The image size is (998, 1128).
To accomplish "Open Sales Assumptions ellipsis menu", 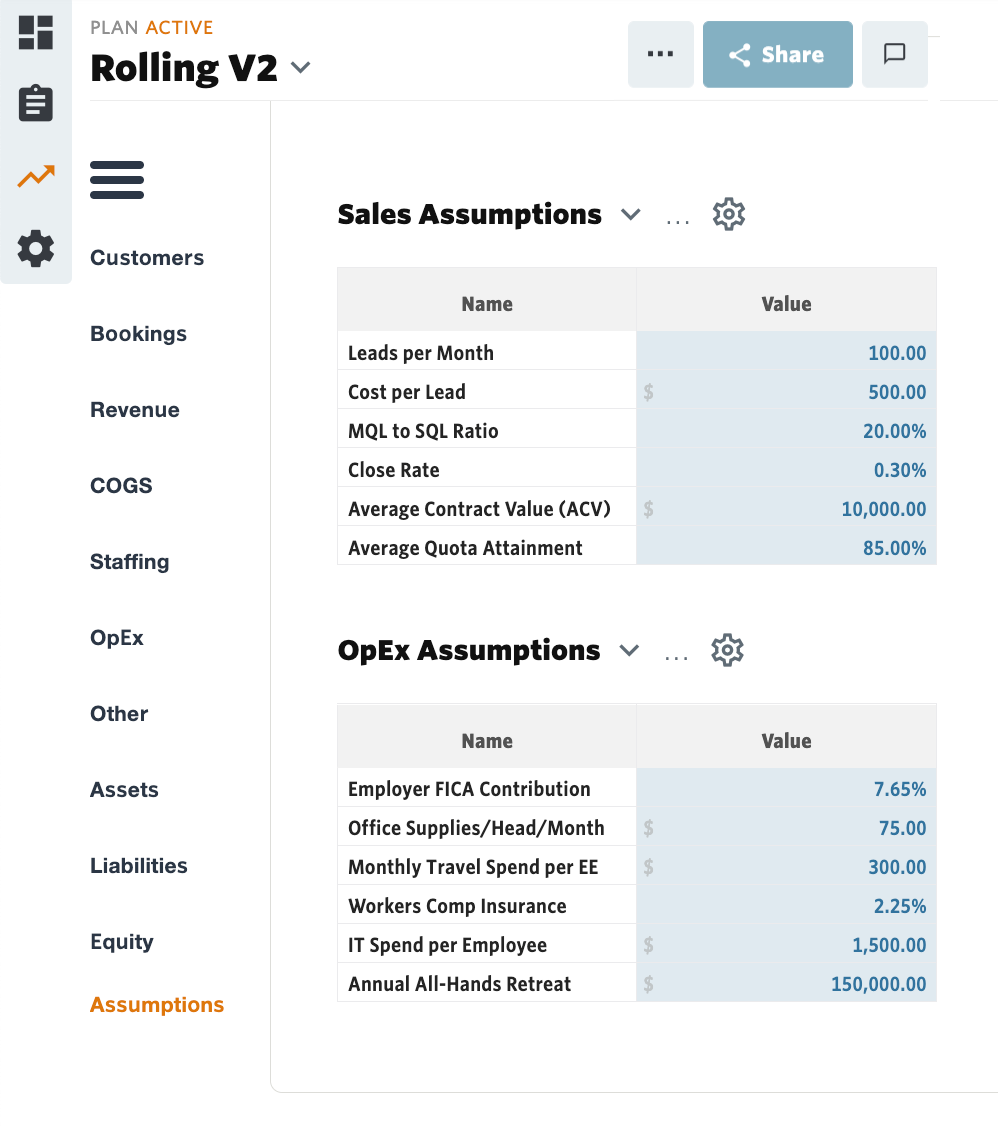I will point(678,218).
